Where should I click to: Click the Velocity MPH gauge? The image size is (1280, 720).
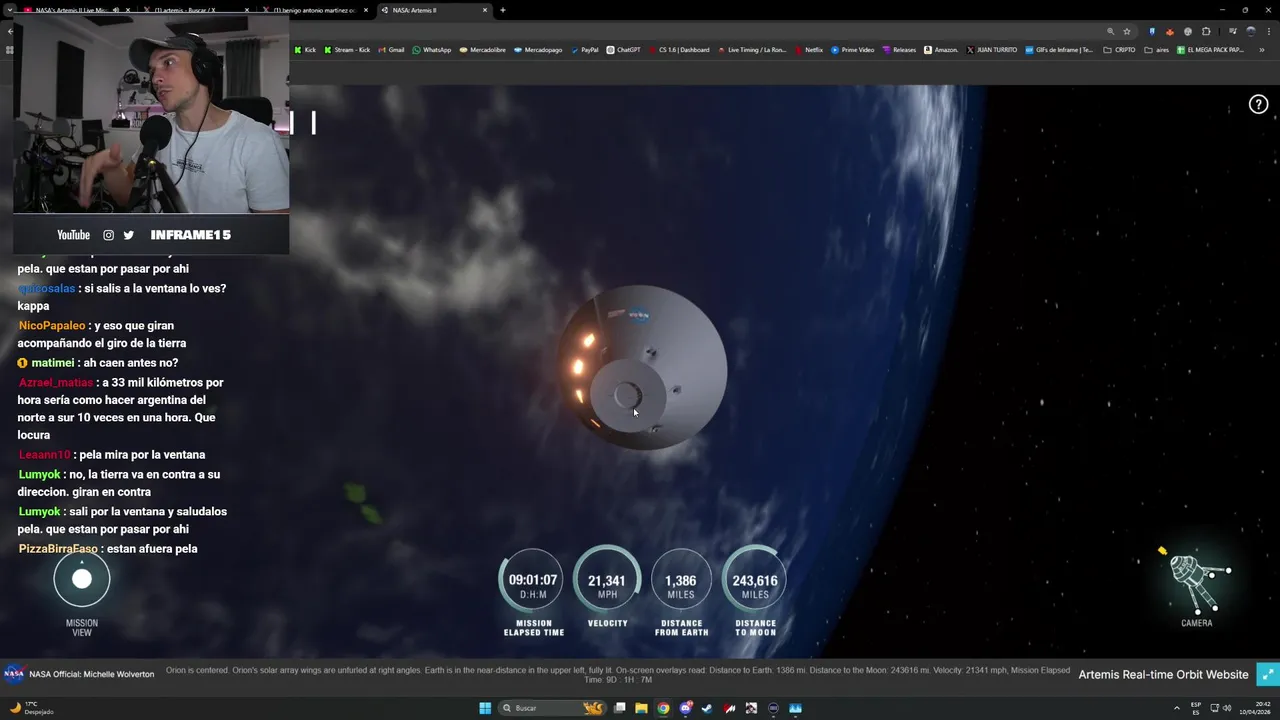607,579
